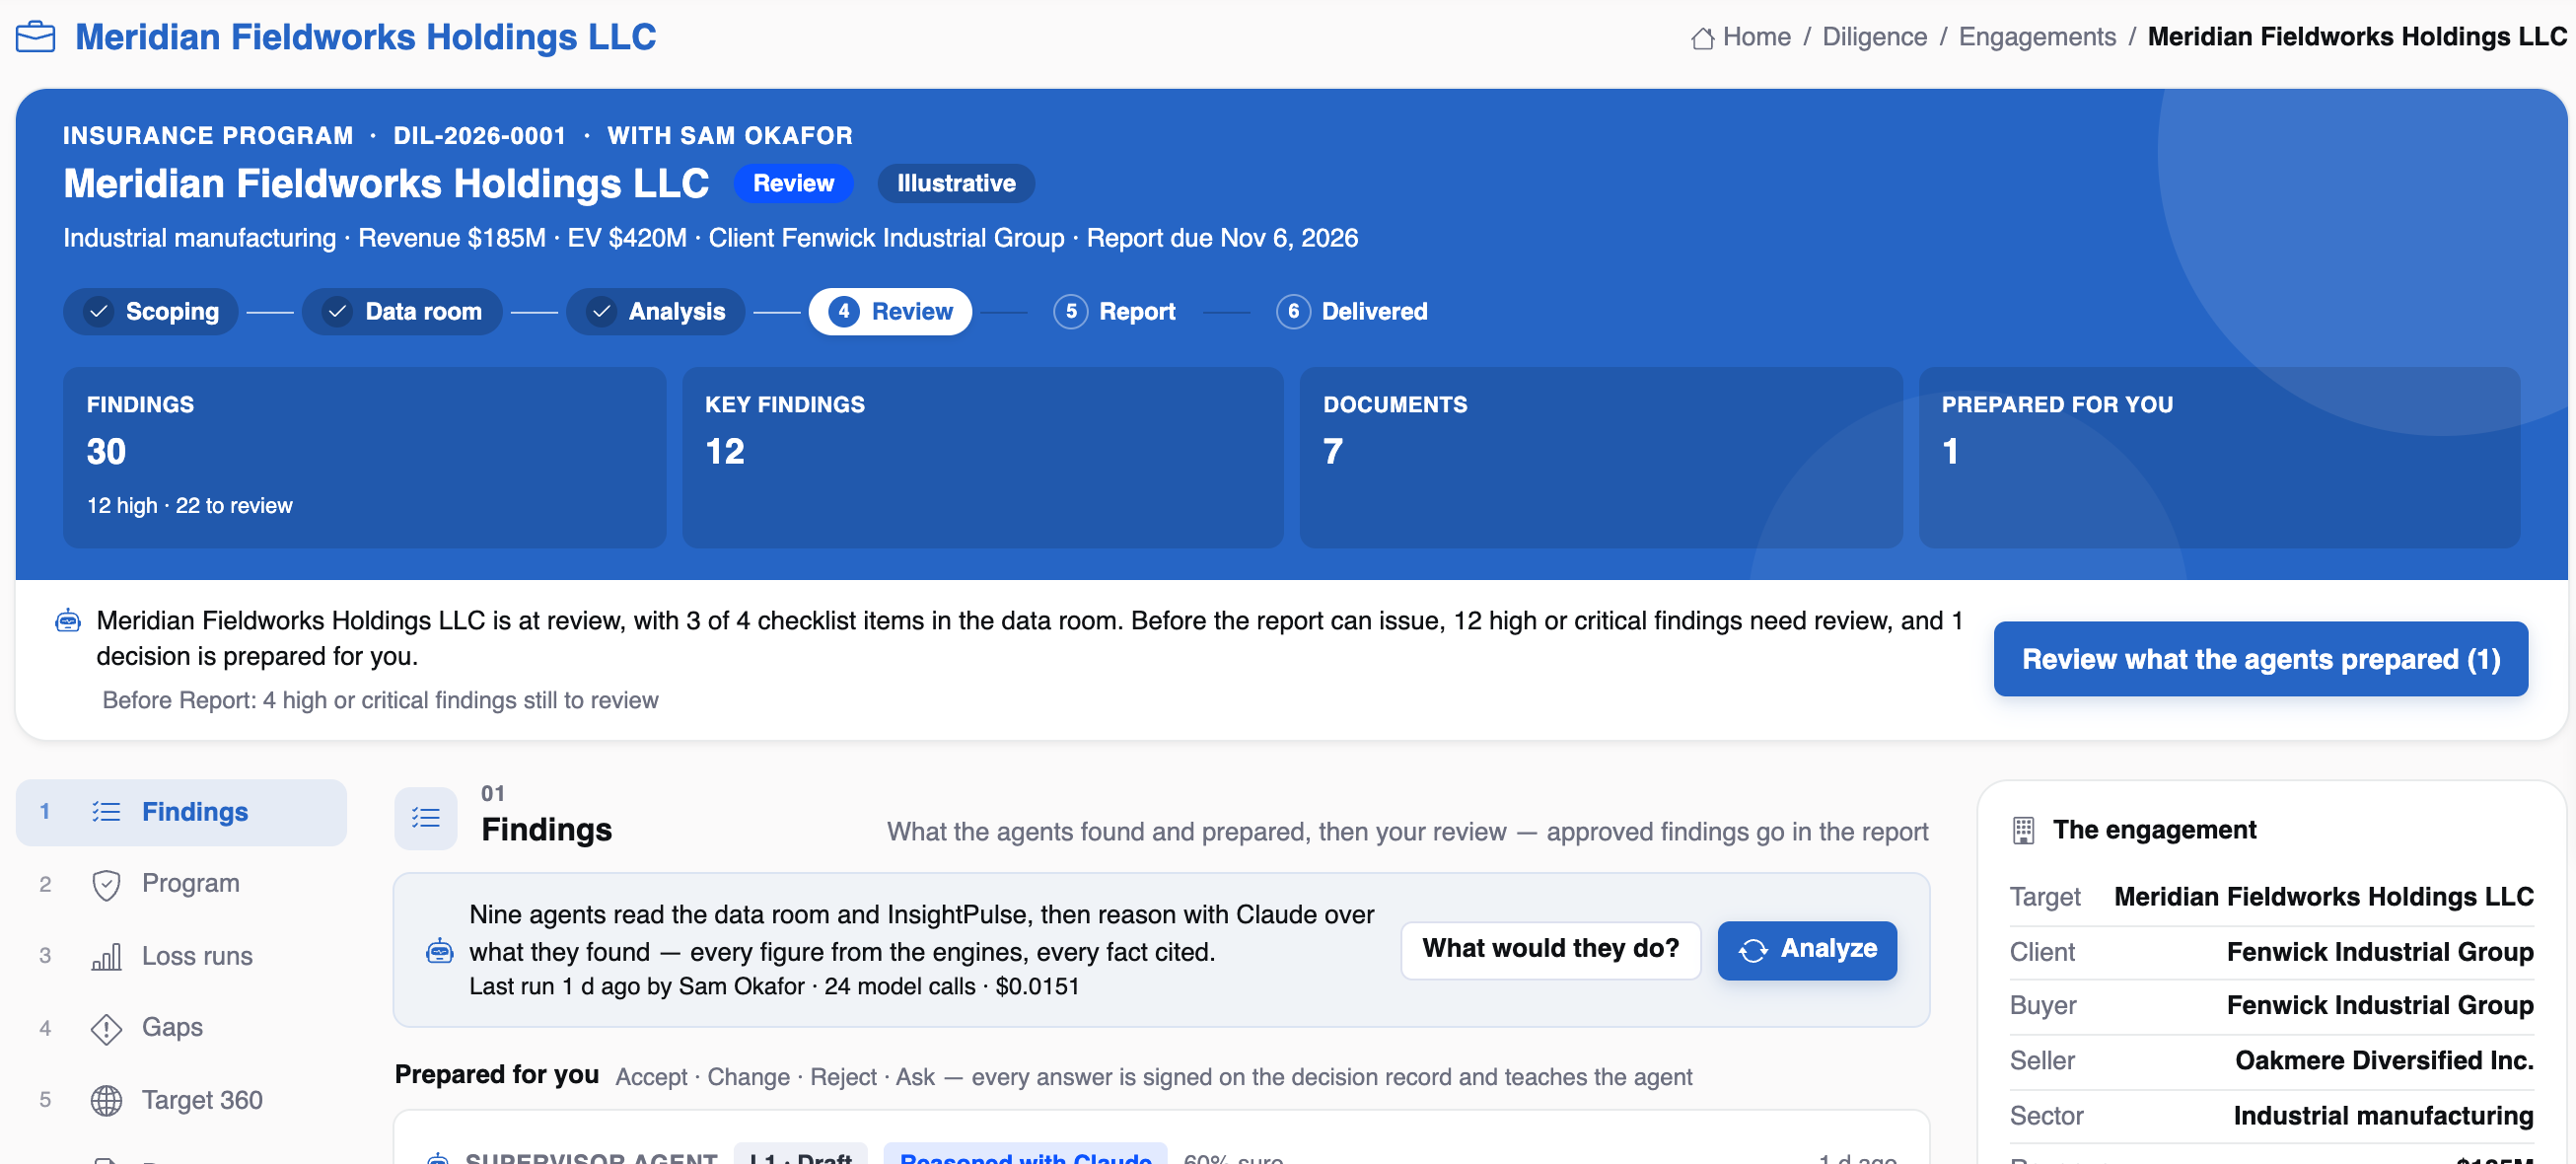2576x1164 pixels.
Task: Open Program section in sidebar
Action: tap(181, 884)
